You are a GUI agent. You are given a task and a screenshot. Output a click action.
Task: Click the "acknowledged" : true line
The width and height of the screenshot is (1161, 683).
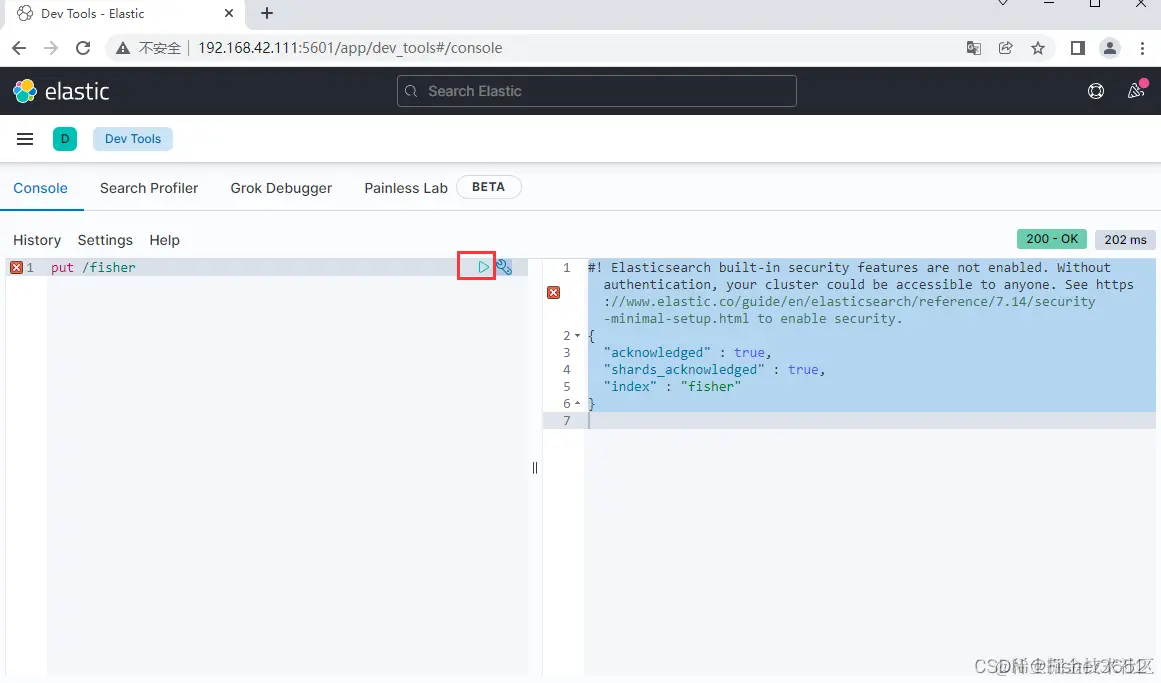[x=687, y=353]
